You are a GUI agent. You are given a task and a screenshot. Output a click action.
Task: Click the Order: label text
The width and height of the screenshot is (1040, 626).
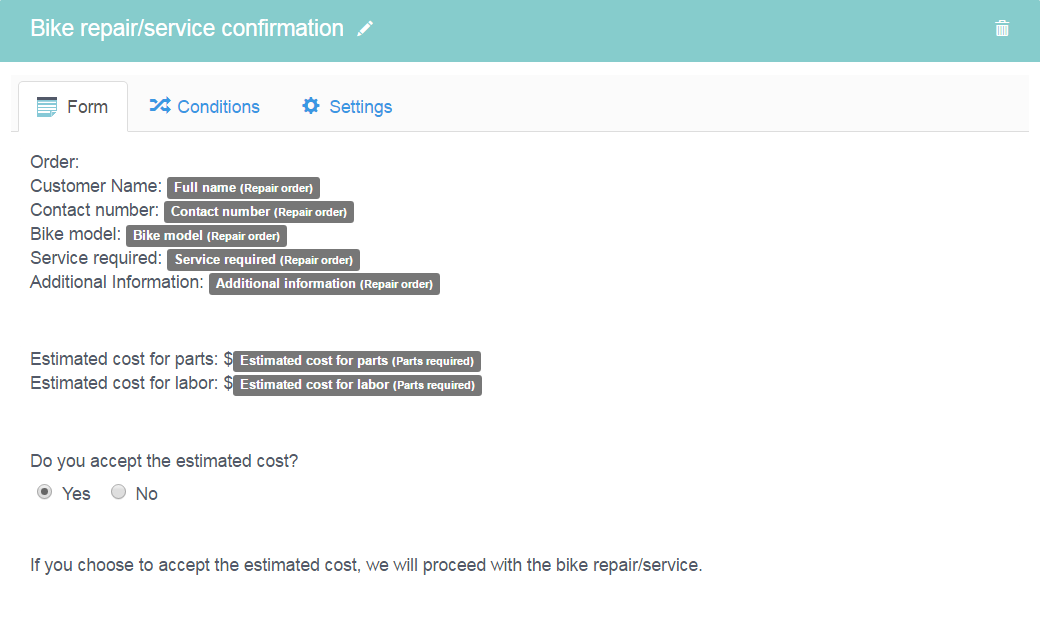pos(54,162)
